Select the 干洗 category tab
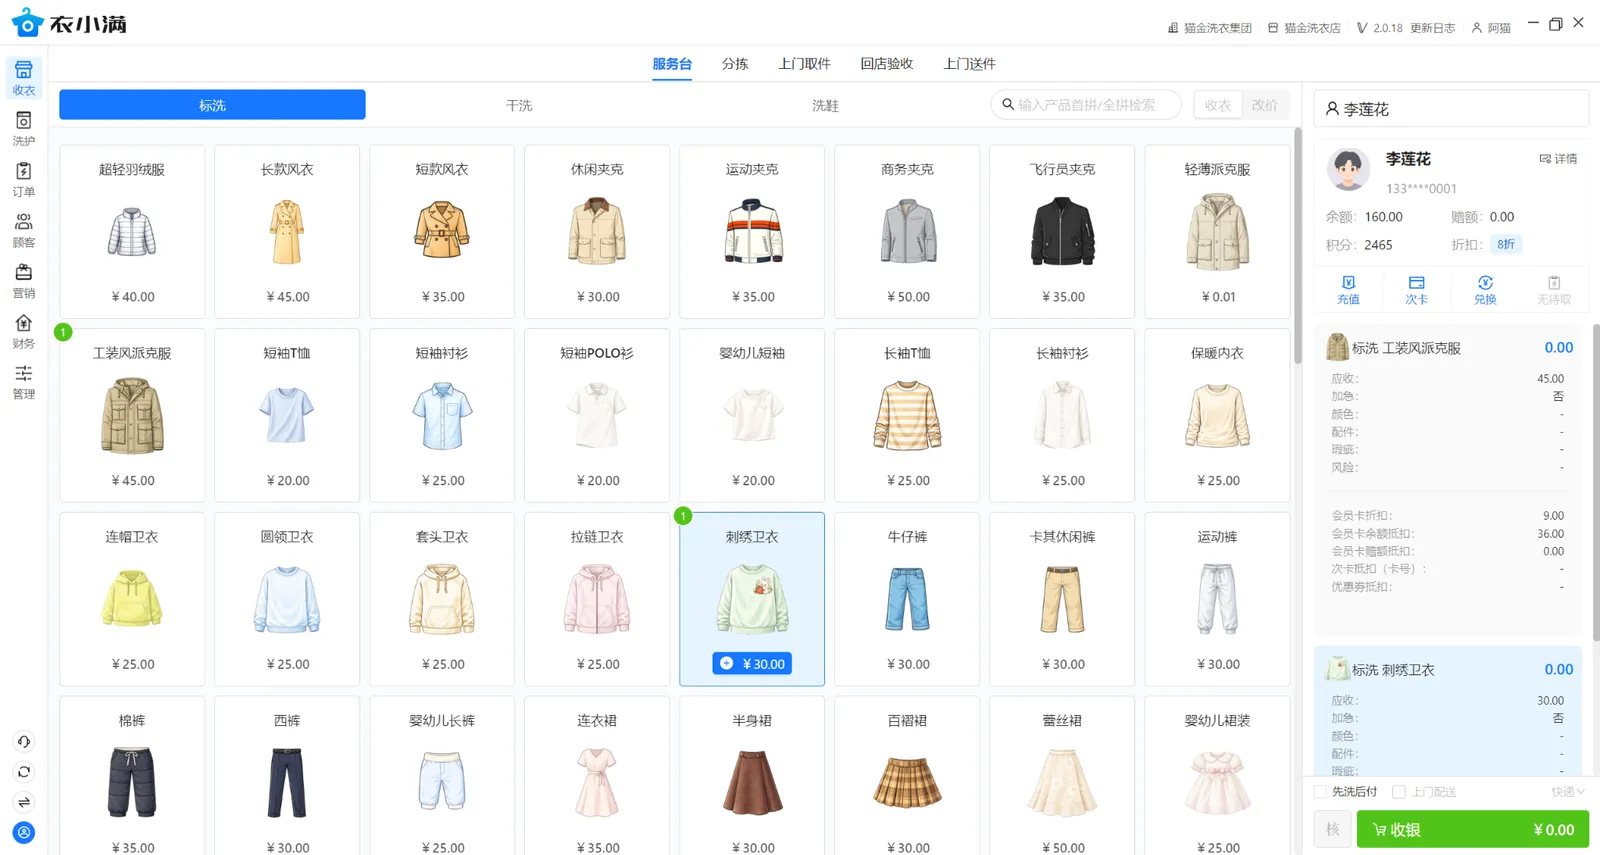Image resolution: width=1600 pixels, height=855 pixels. pyautogui.click(x=519, y=105)
